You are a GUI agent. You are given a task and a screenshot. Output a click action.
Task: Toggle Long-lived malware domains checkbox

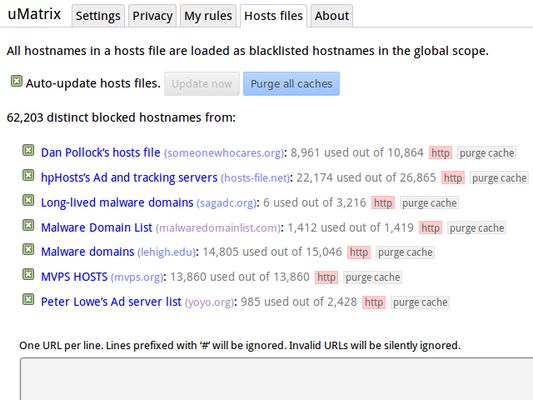[x=28, y=200]
